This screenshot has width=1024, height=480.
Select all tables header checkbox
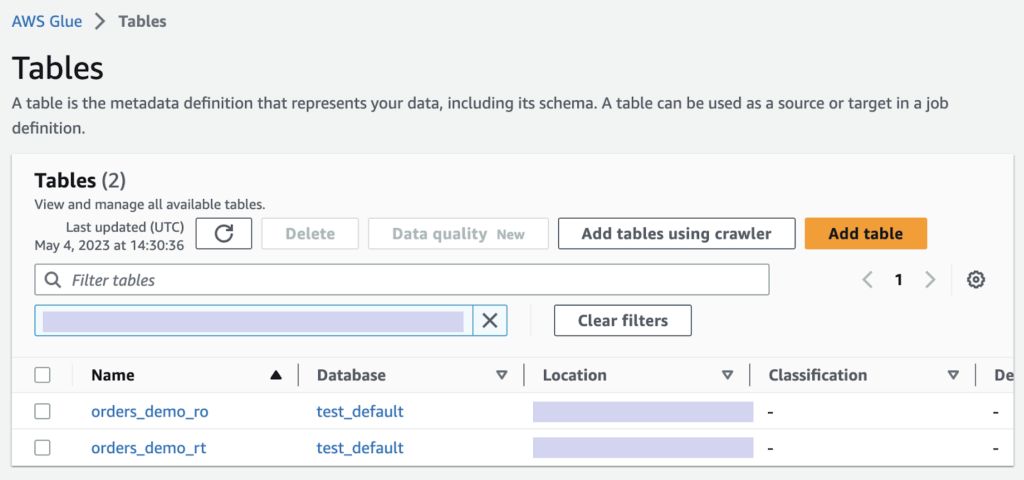42,375
